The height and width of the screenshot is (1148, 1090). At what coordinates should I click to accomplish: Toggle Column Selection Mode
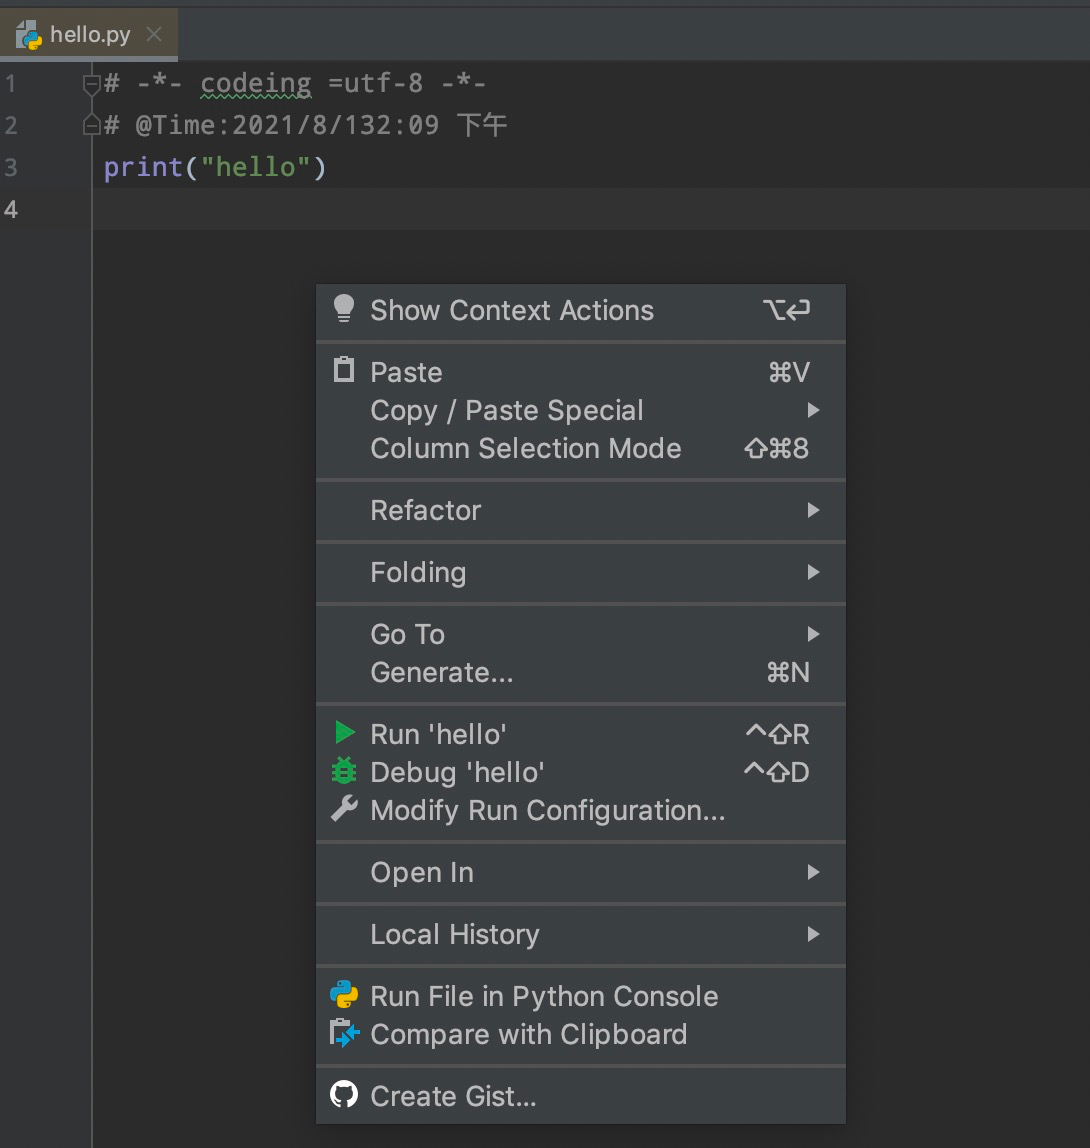tap(526, 448)
